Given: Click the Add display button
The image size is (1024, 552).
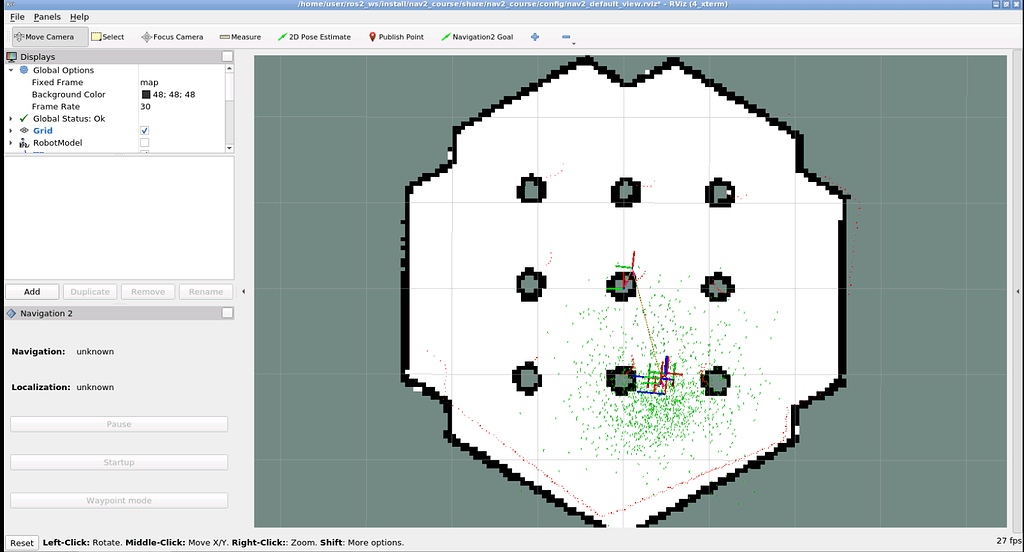Looking at the screenshot, I should click(32, 292).
